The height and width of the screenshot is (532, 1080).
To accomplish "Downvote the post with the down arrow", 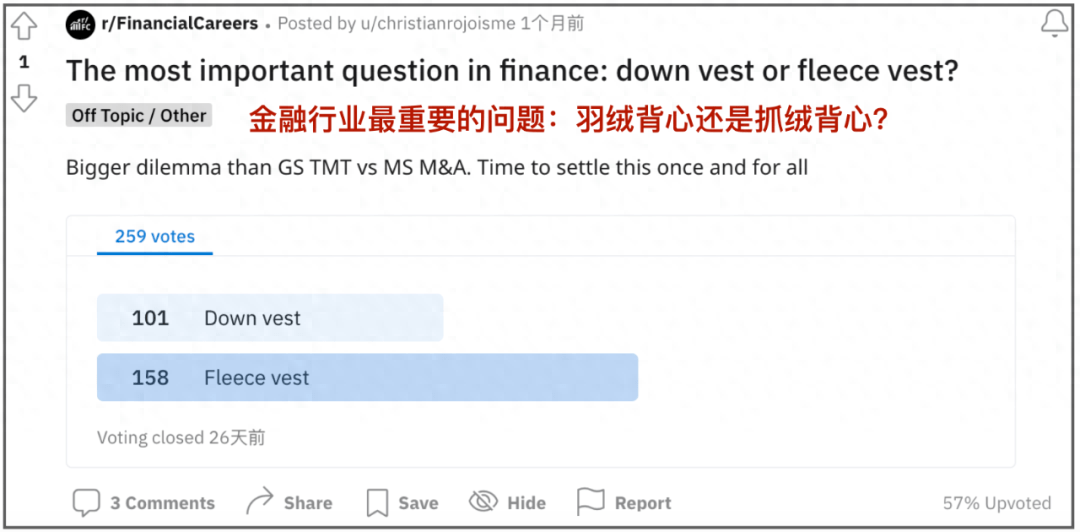I will coord(23,97).
